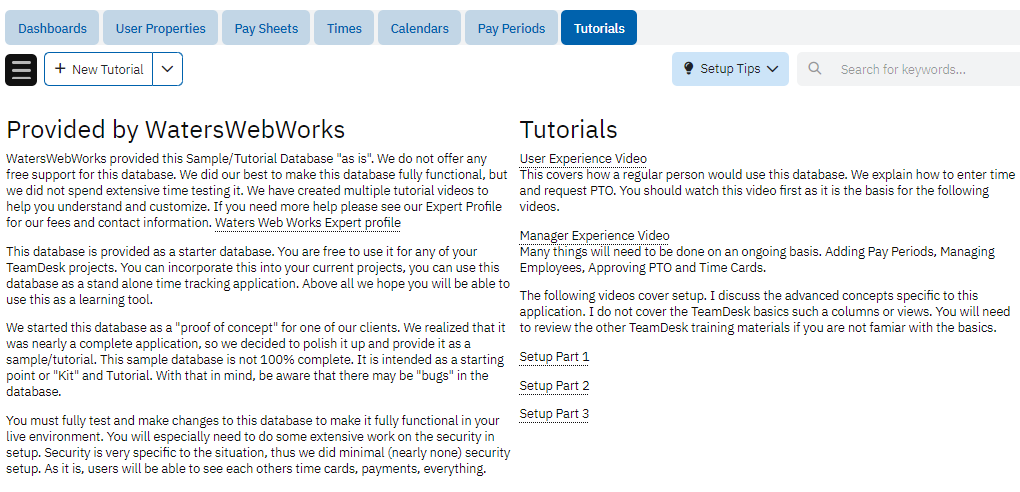Screen dimensions: 1020x492
Task: Go to the Pay Sheets tab
Action: pyautogui.click(x=266, y=28)
